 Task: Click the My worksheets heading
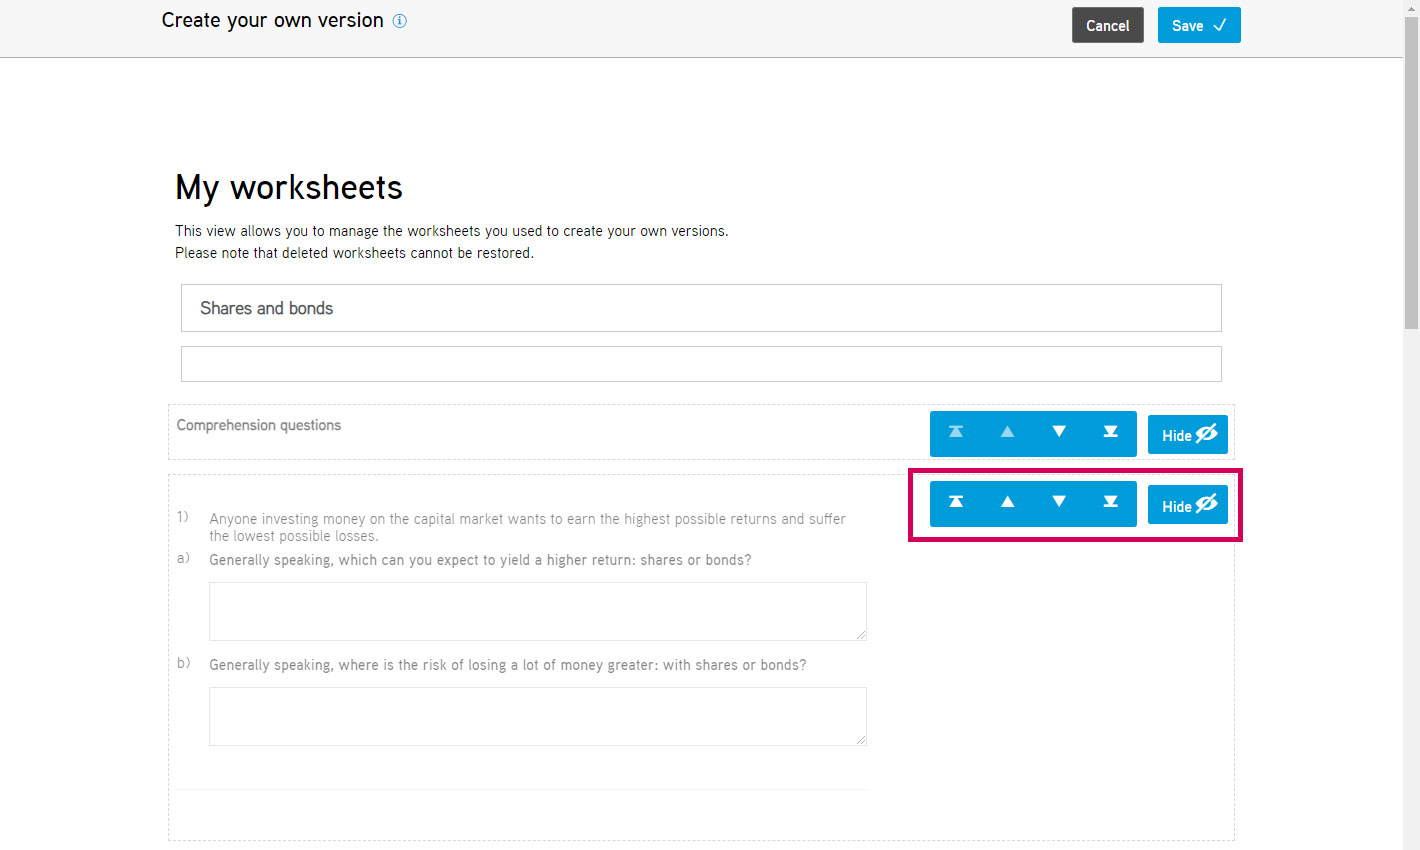coord(289,188)
